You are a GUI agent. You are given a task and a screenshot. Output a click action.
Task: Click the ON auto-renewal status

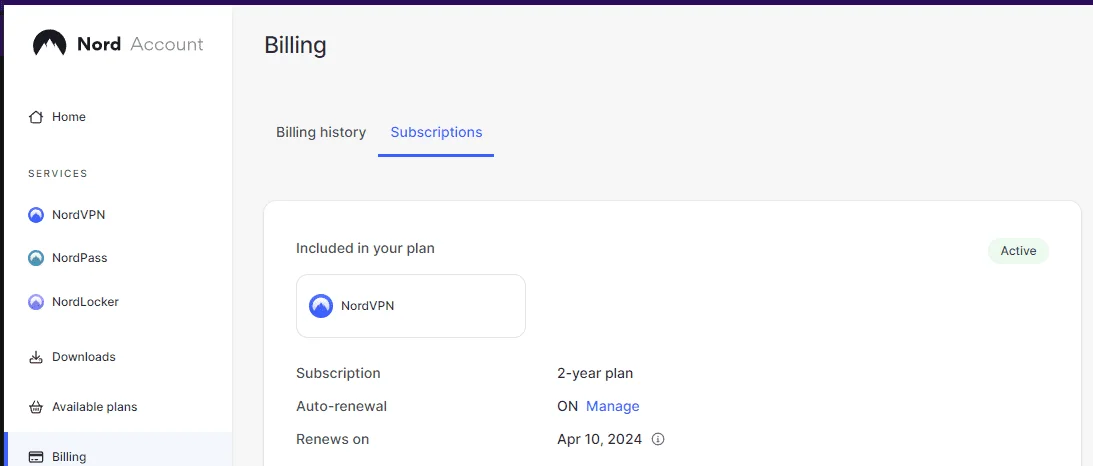(x=567, y=406)
